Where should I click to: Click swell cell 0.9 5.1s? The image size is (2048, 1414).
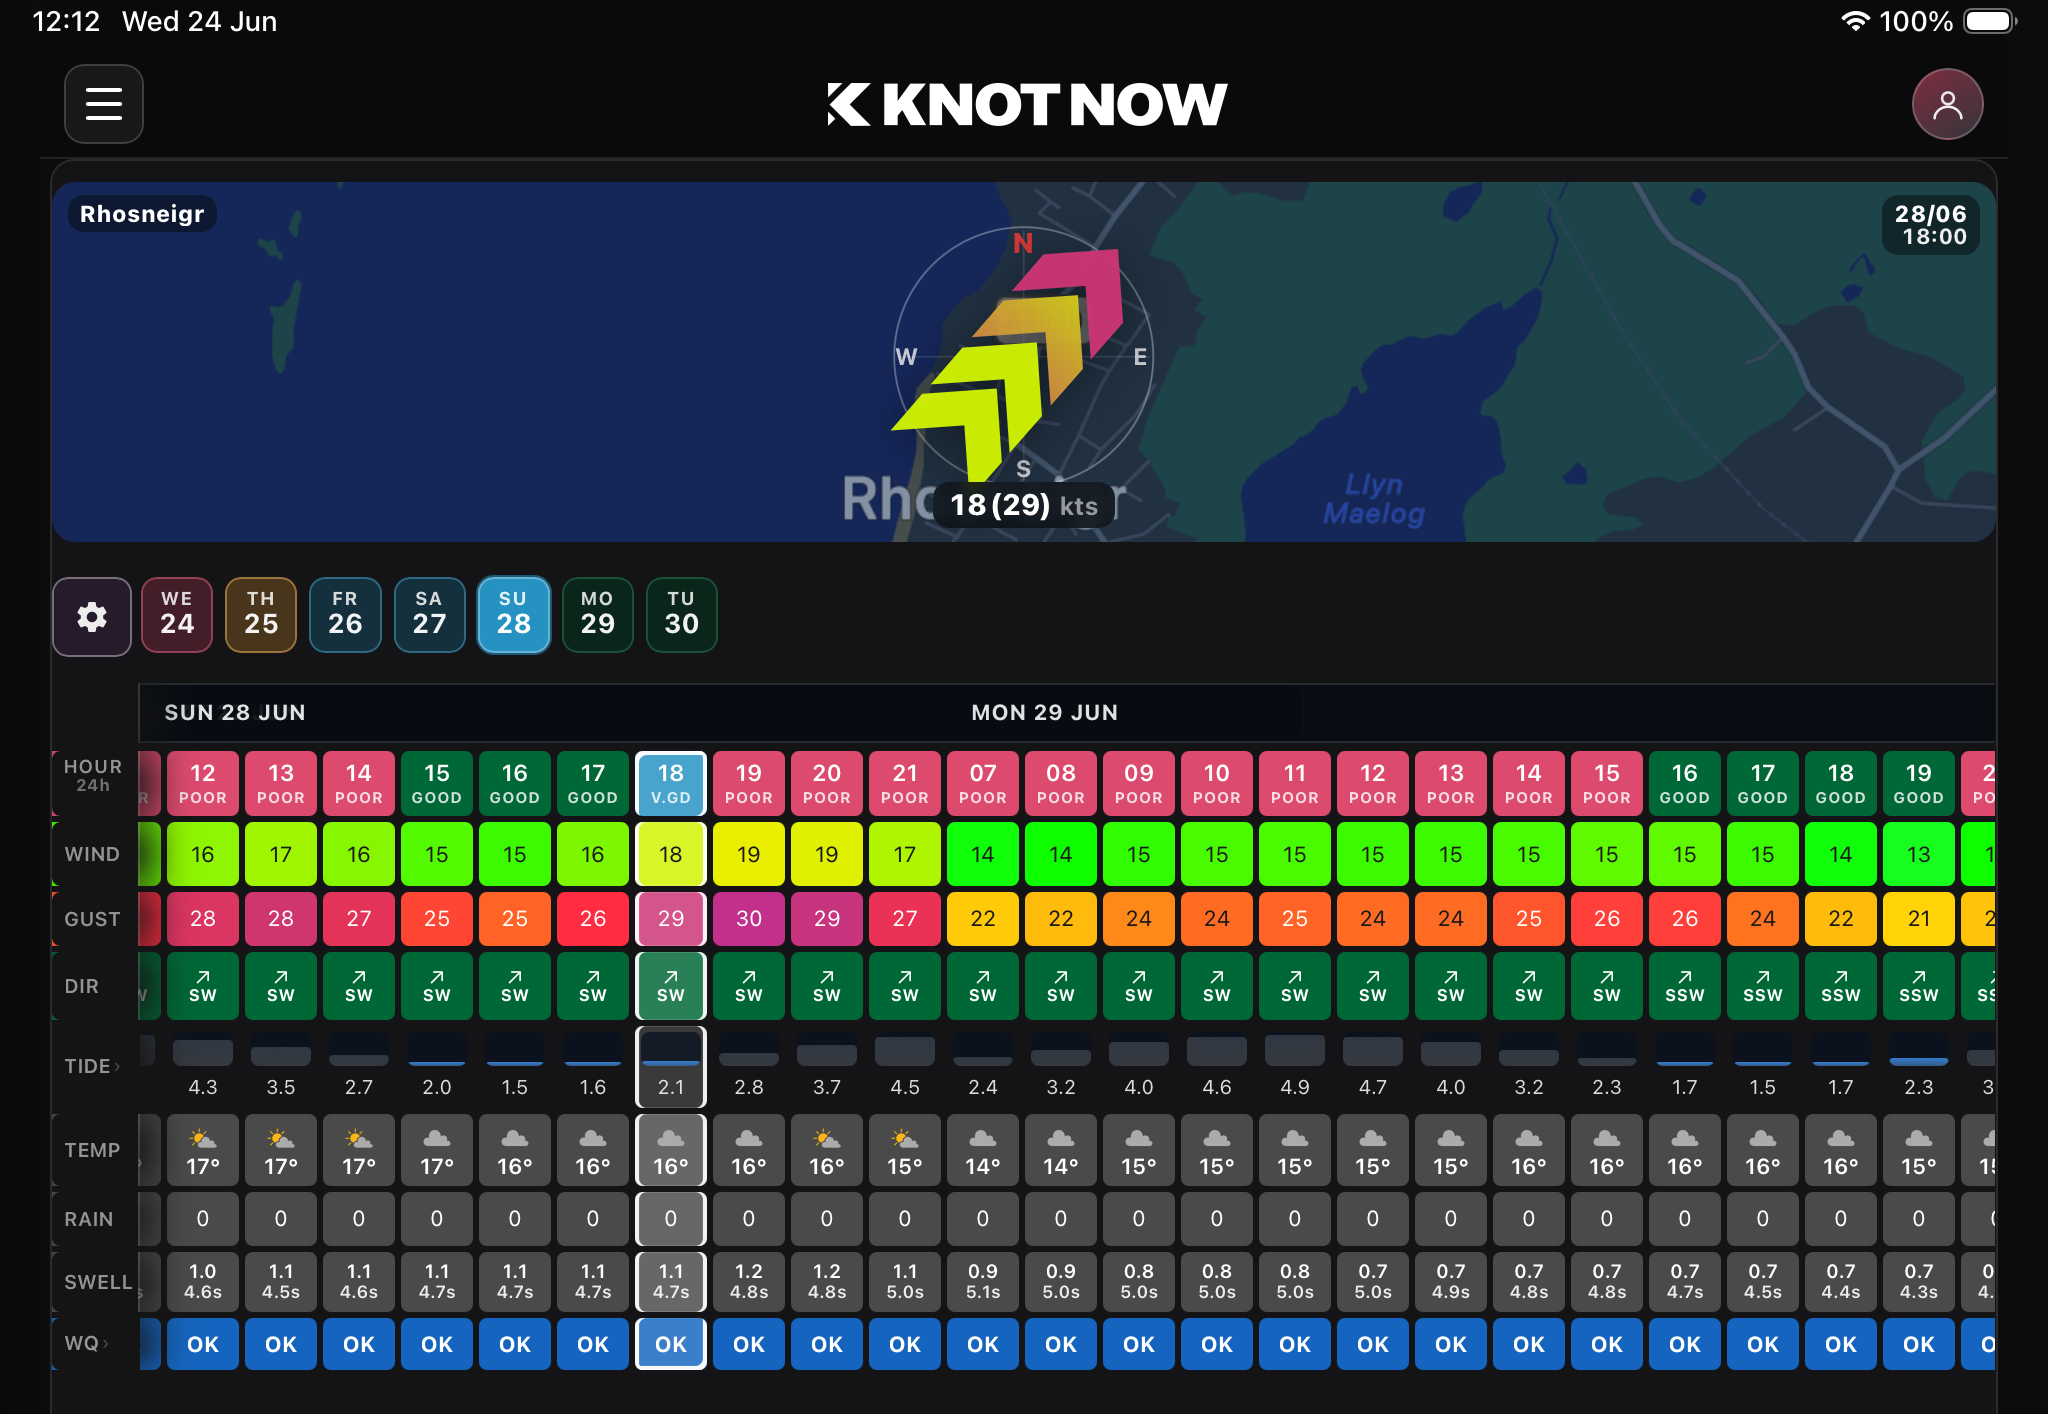(983, 1281)
